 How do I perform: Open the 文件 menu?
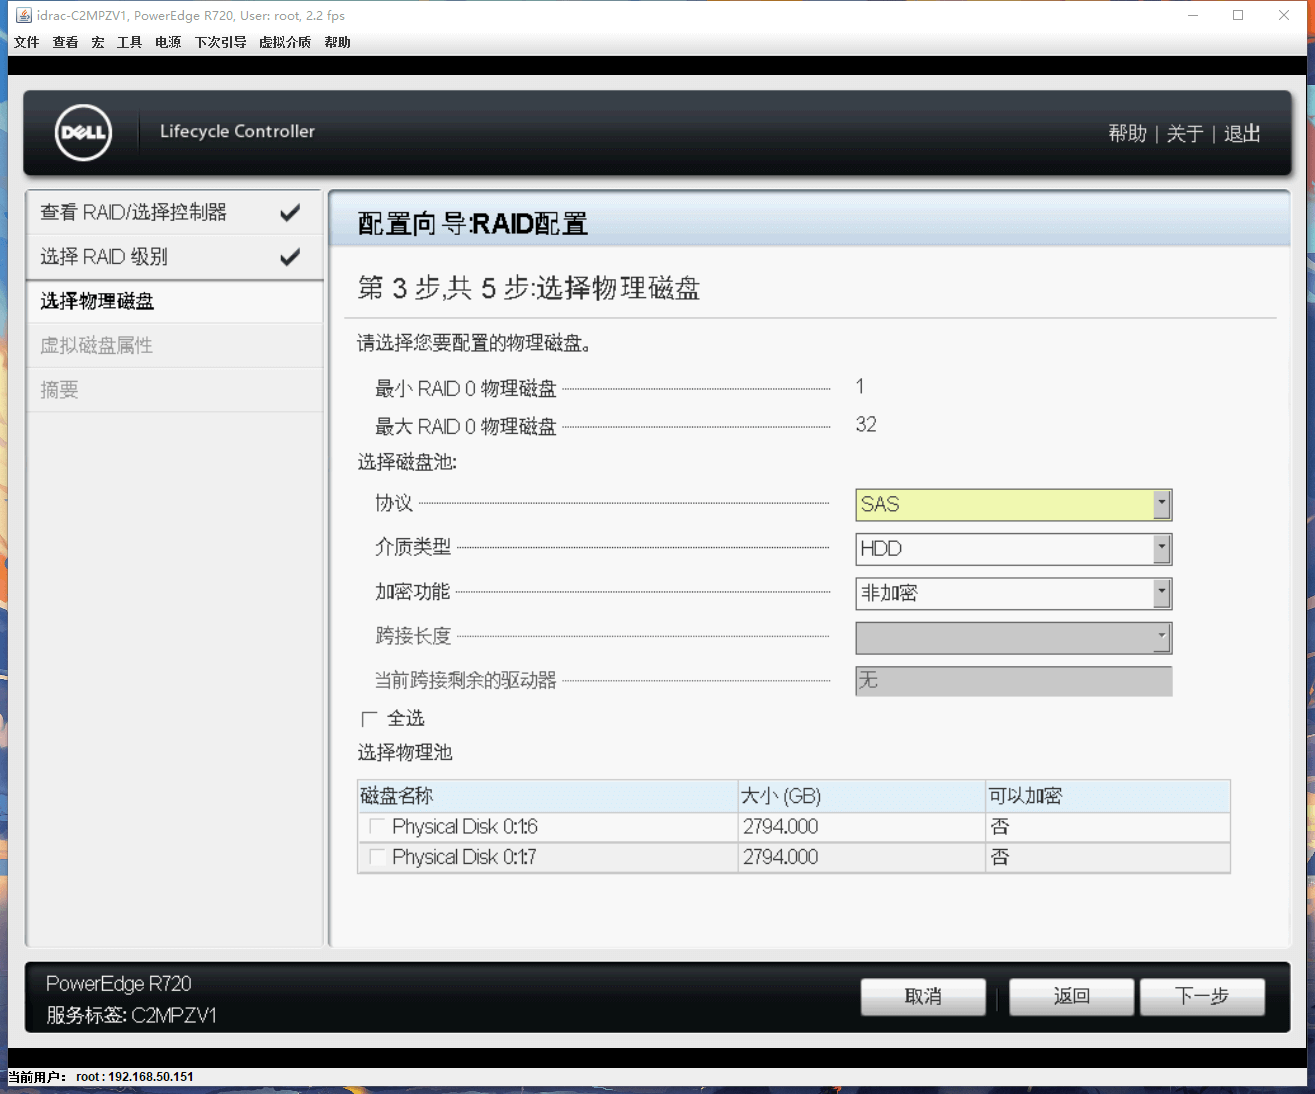click(x=27, y=42)
